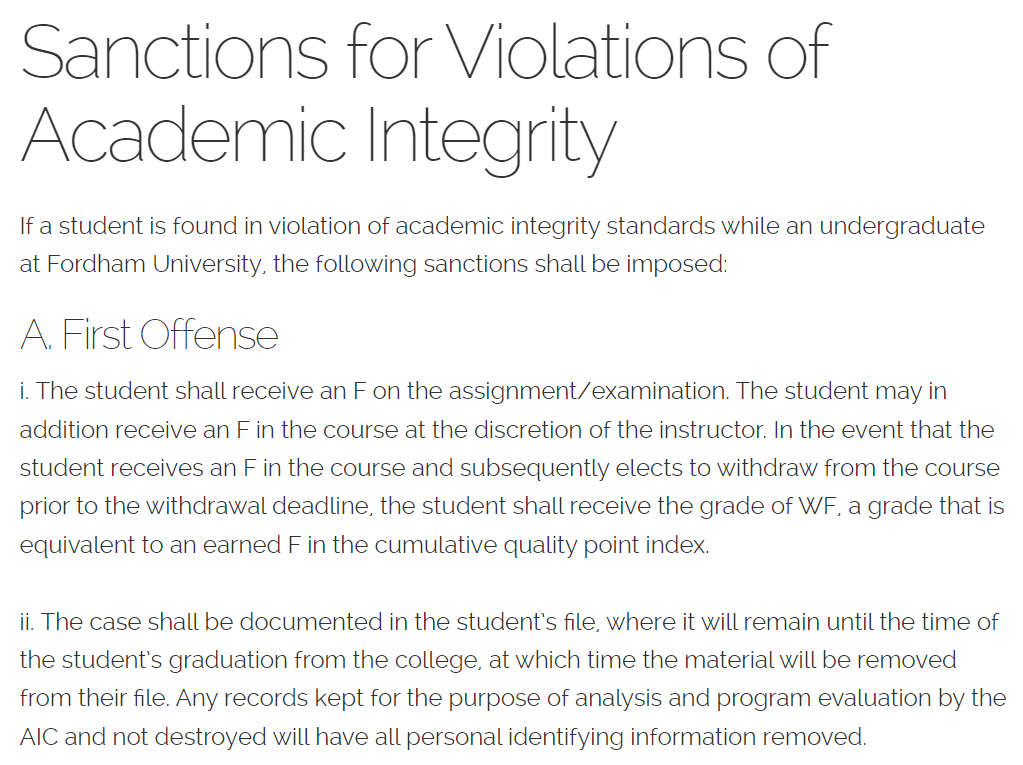1023x765 pixels.
Task: Click the word "Sanctions" in the page title
Action: tap(174, 50)
